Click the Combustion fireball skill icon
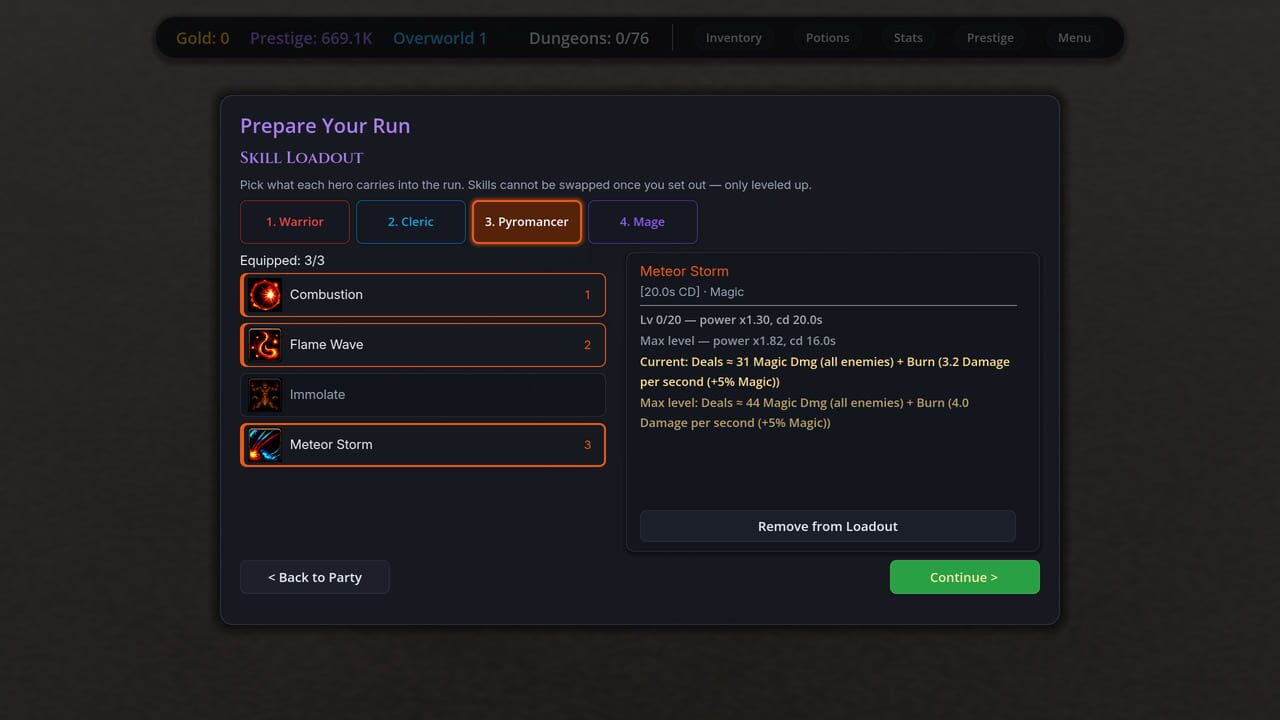Screen dimensions: 1280x720 [x=265, y=295]
